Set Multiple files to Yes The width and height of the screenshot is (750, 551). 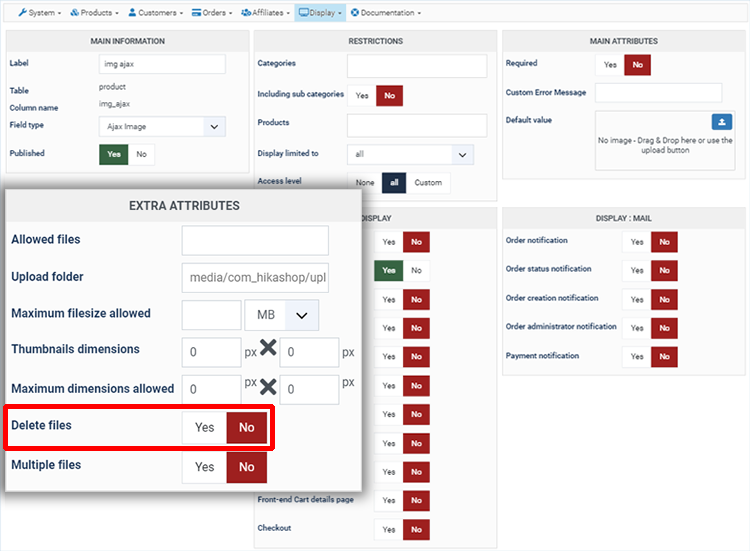click(204, 467)
